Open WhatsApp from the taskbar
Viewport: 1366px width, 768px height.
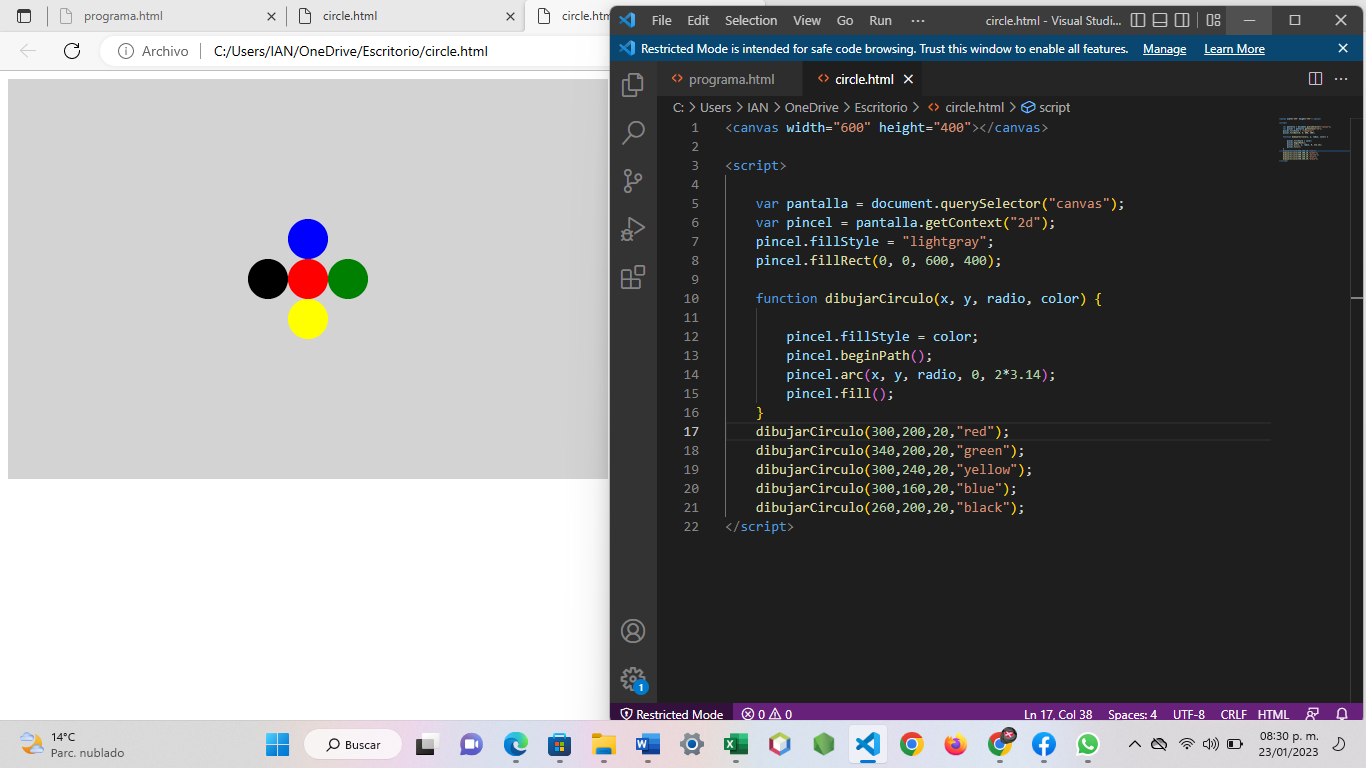[1088, 744]
